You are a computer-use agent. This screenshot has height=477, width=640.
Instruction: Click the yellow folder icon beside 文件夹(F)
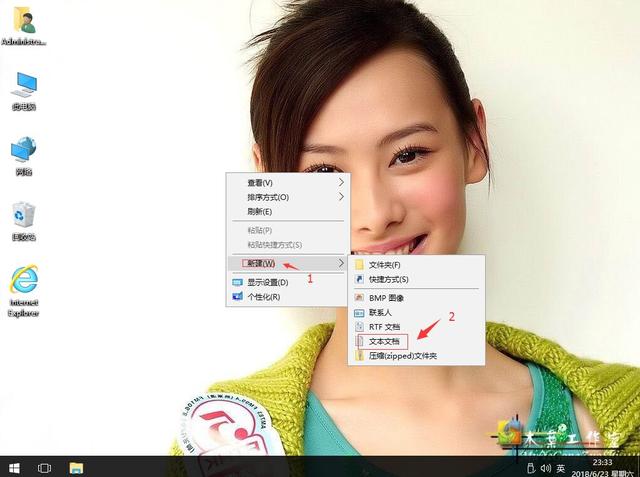pyautogui.click(x=359, y=265)
